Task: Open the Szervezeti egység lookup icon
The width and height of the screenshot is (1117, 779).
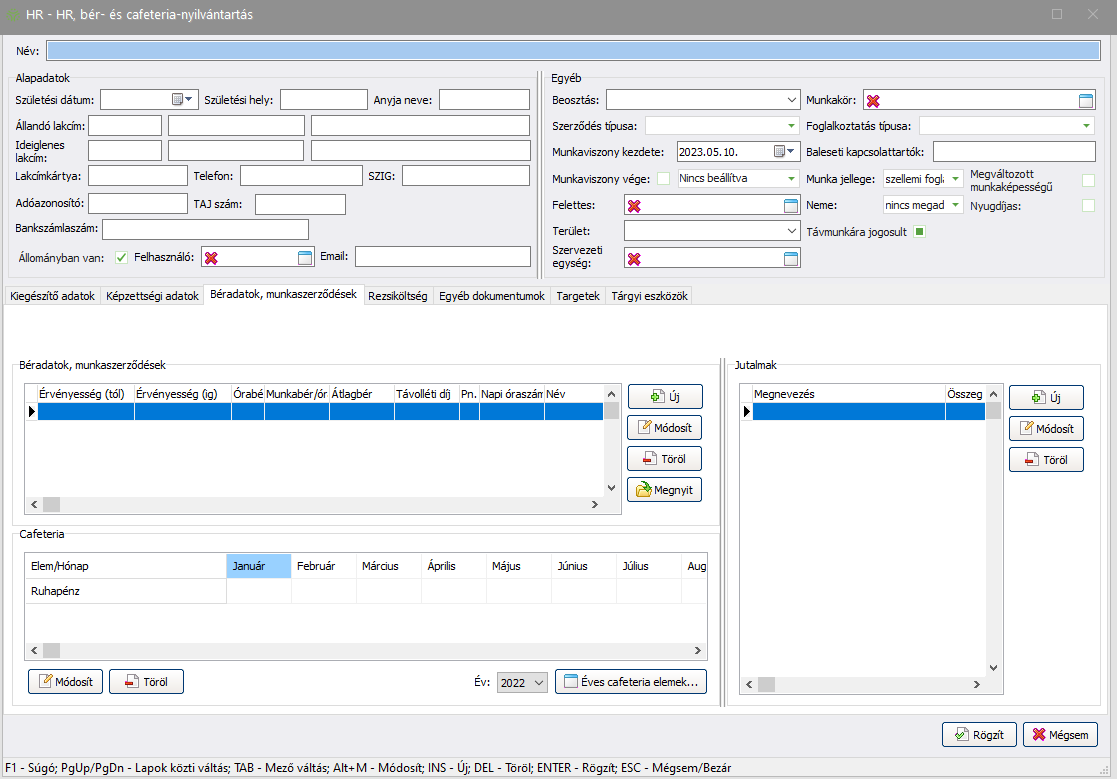Action: click(x=790, y=258)
